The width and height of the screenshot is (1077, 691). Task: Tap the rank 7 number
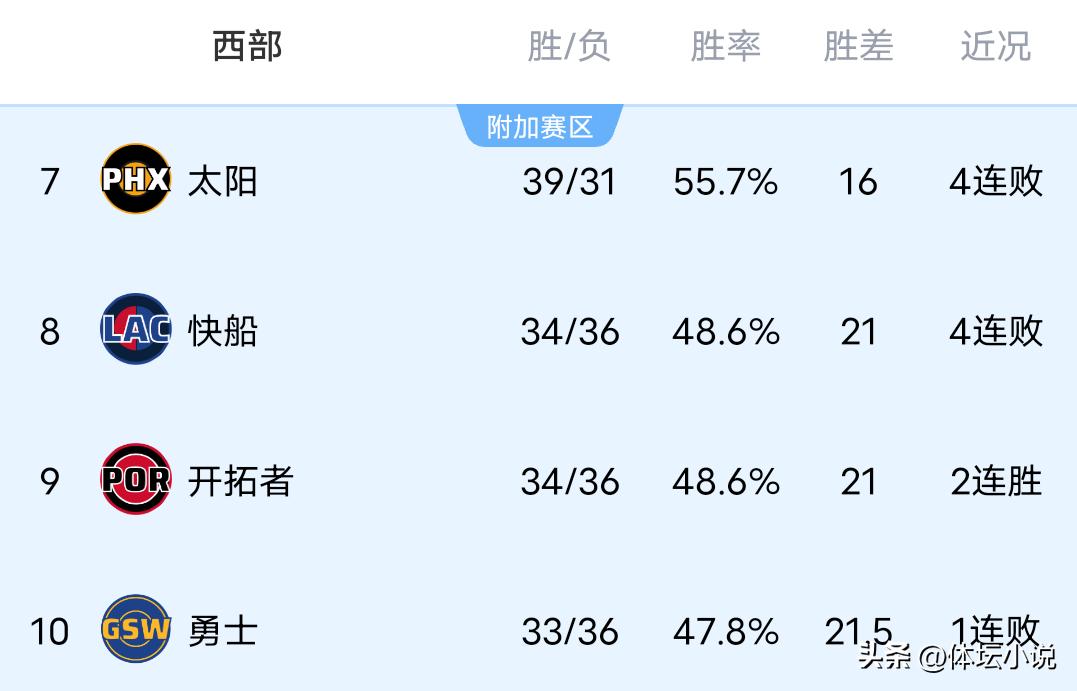pos(50,182)
